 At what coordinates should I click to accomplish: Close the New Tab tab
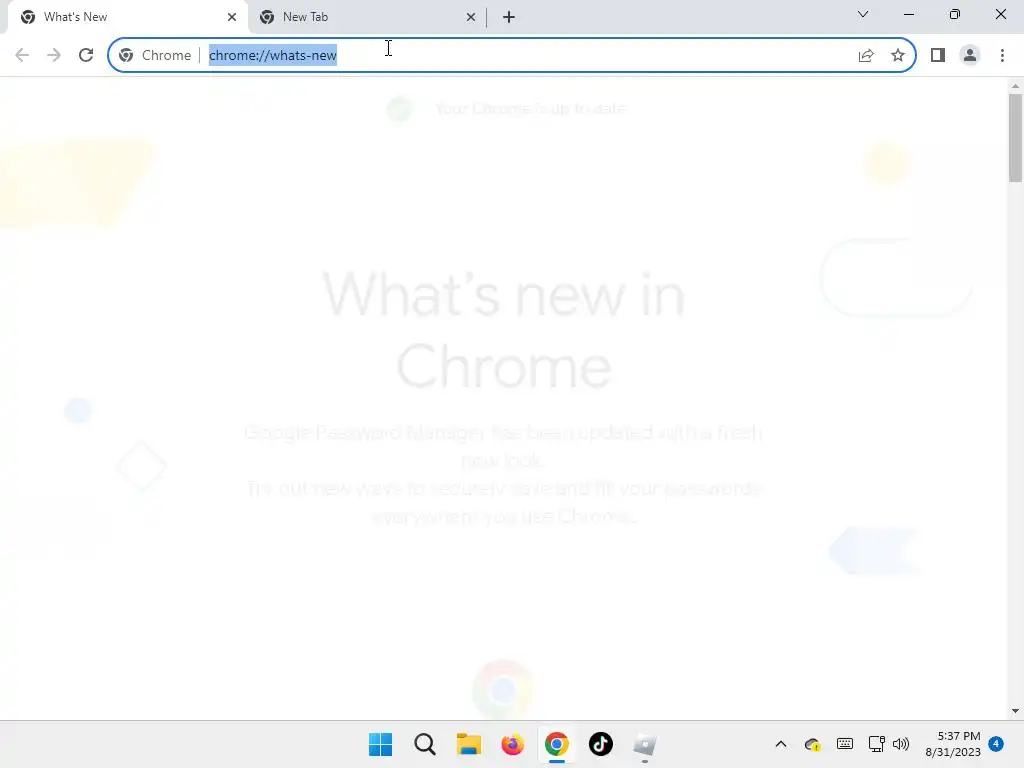pos(471,17)
